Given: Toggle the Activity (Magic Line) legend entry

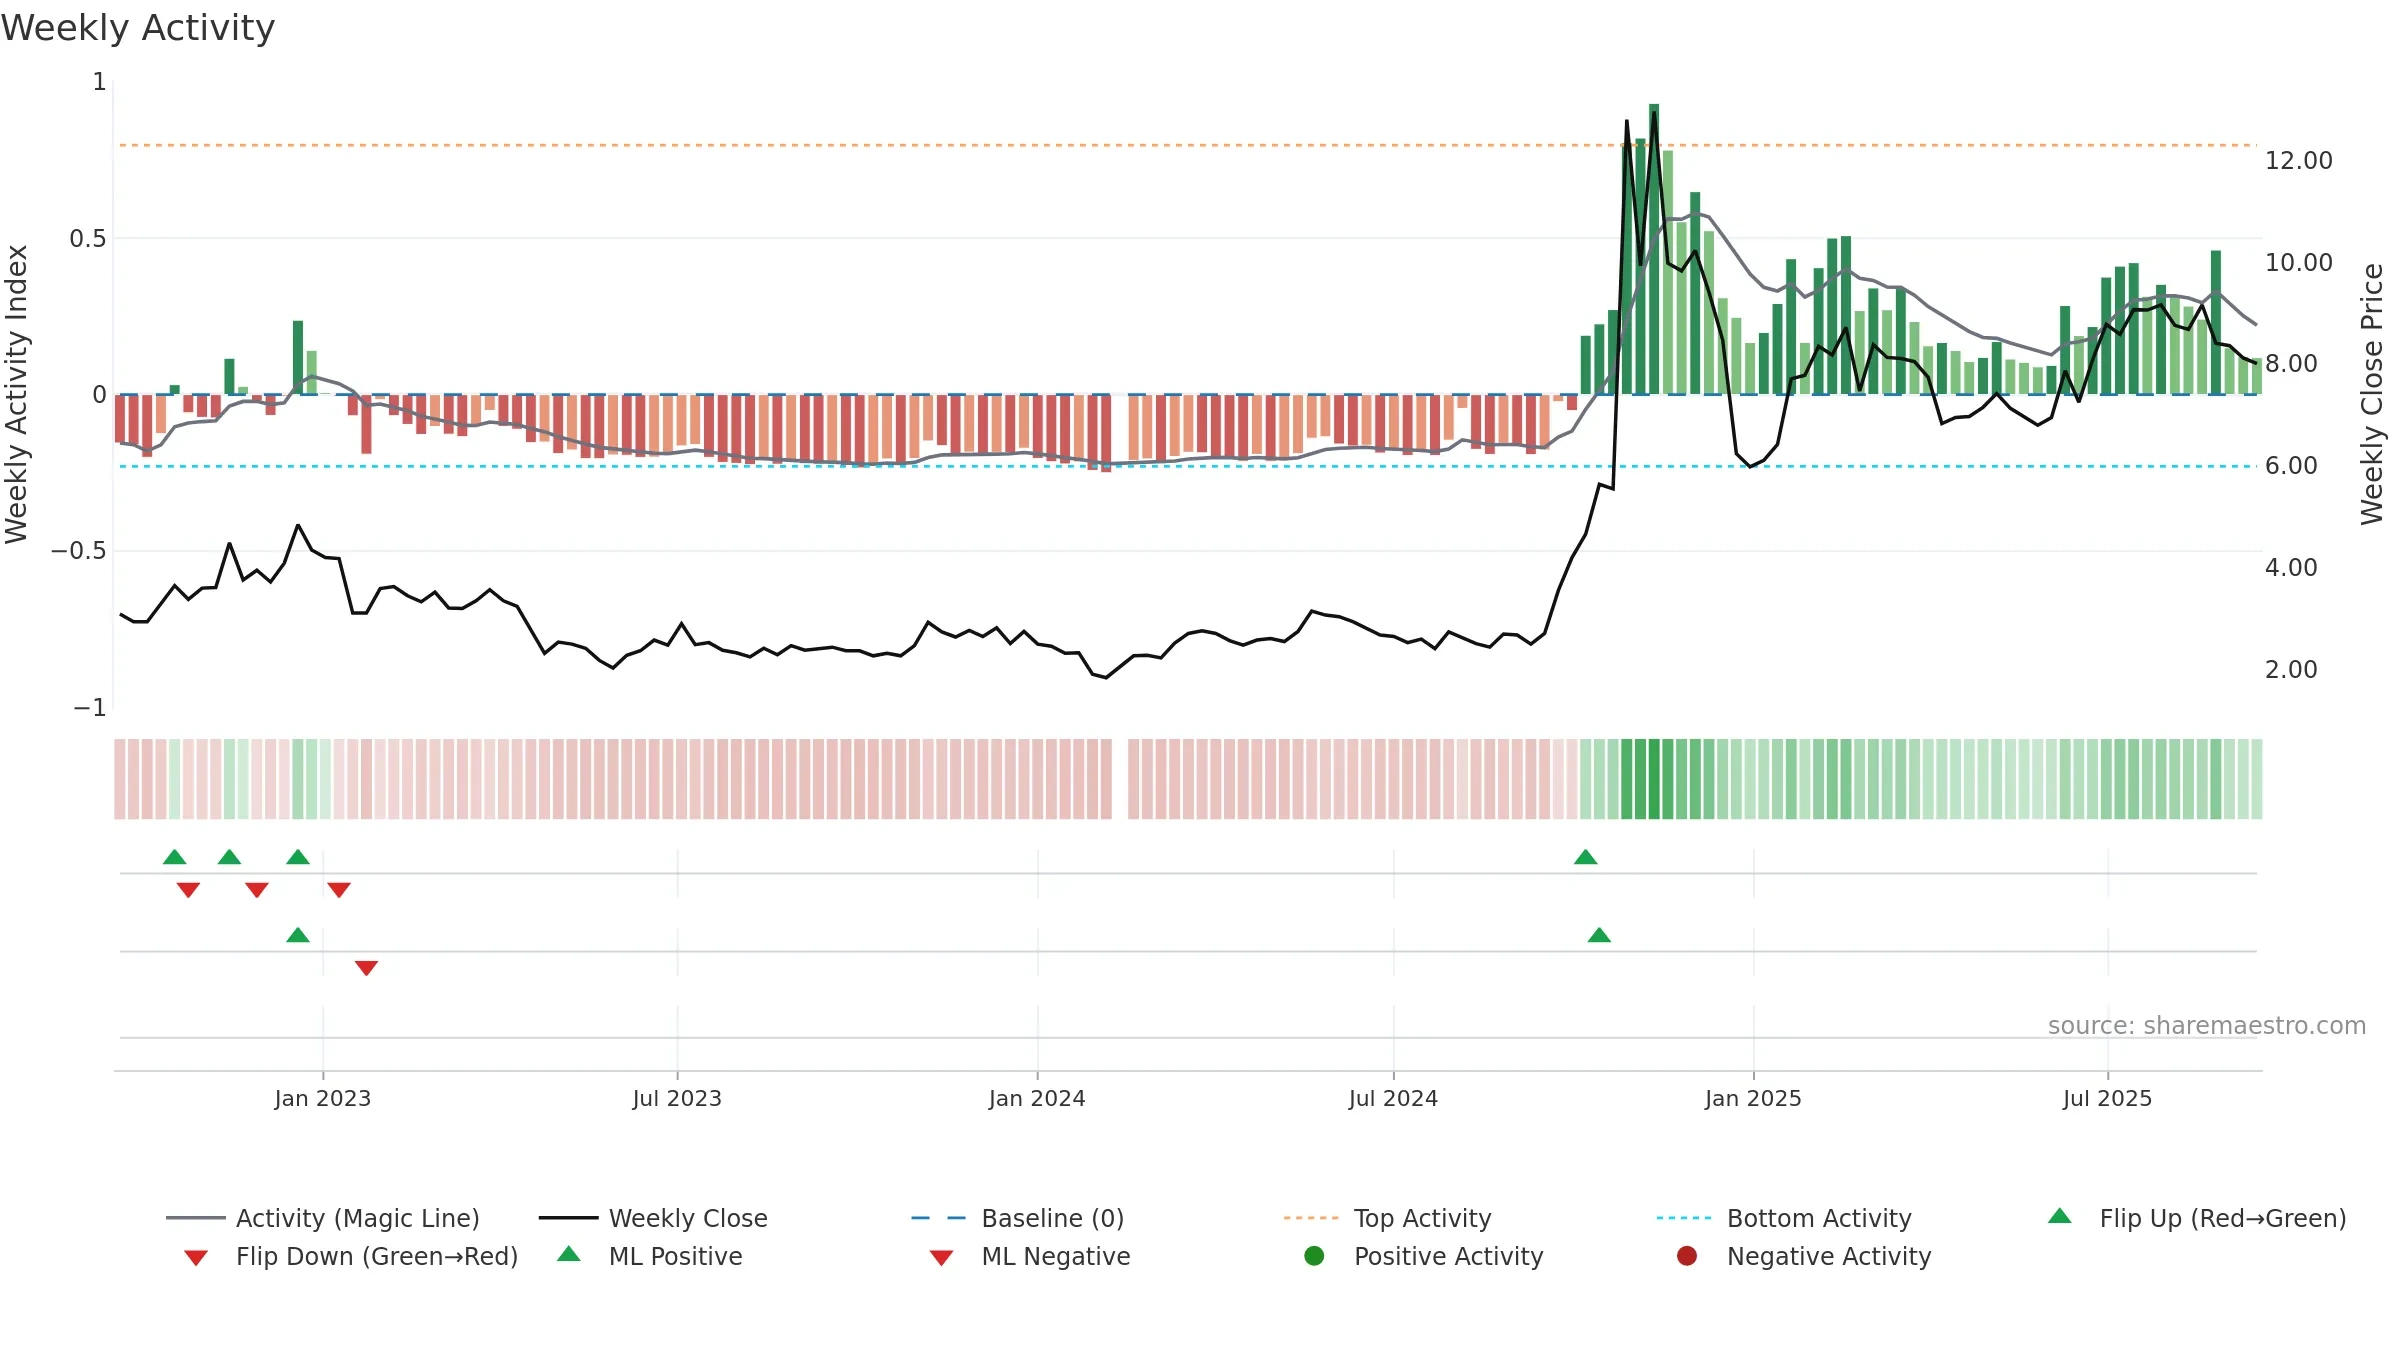Looking at the screenshot, I should point(323,1218).
